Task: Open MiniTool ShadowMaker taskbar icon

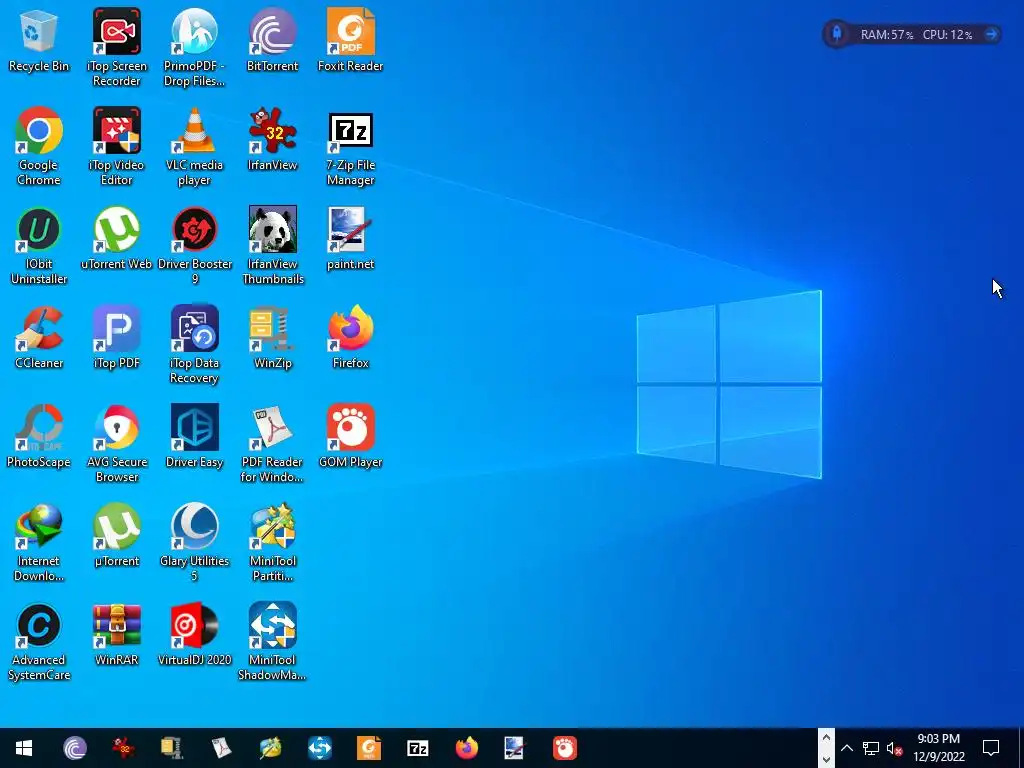Action: [319, 748]
